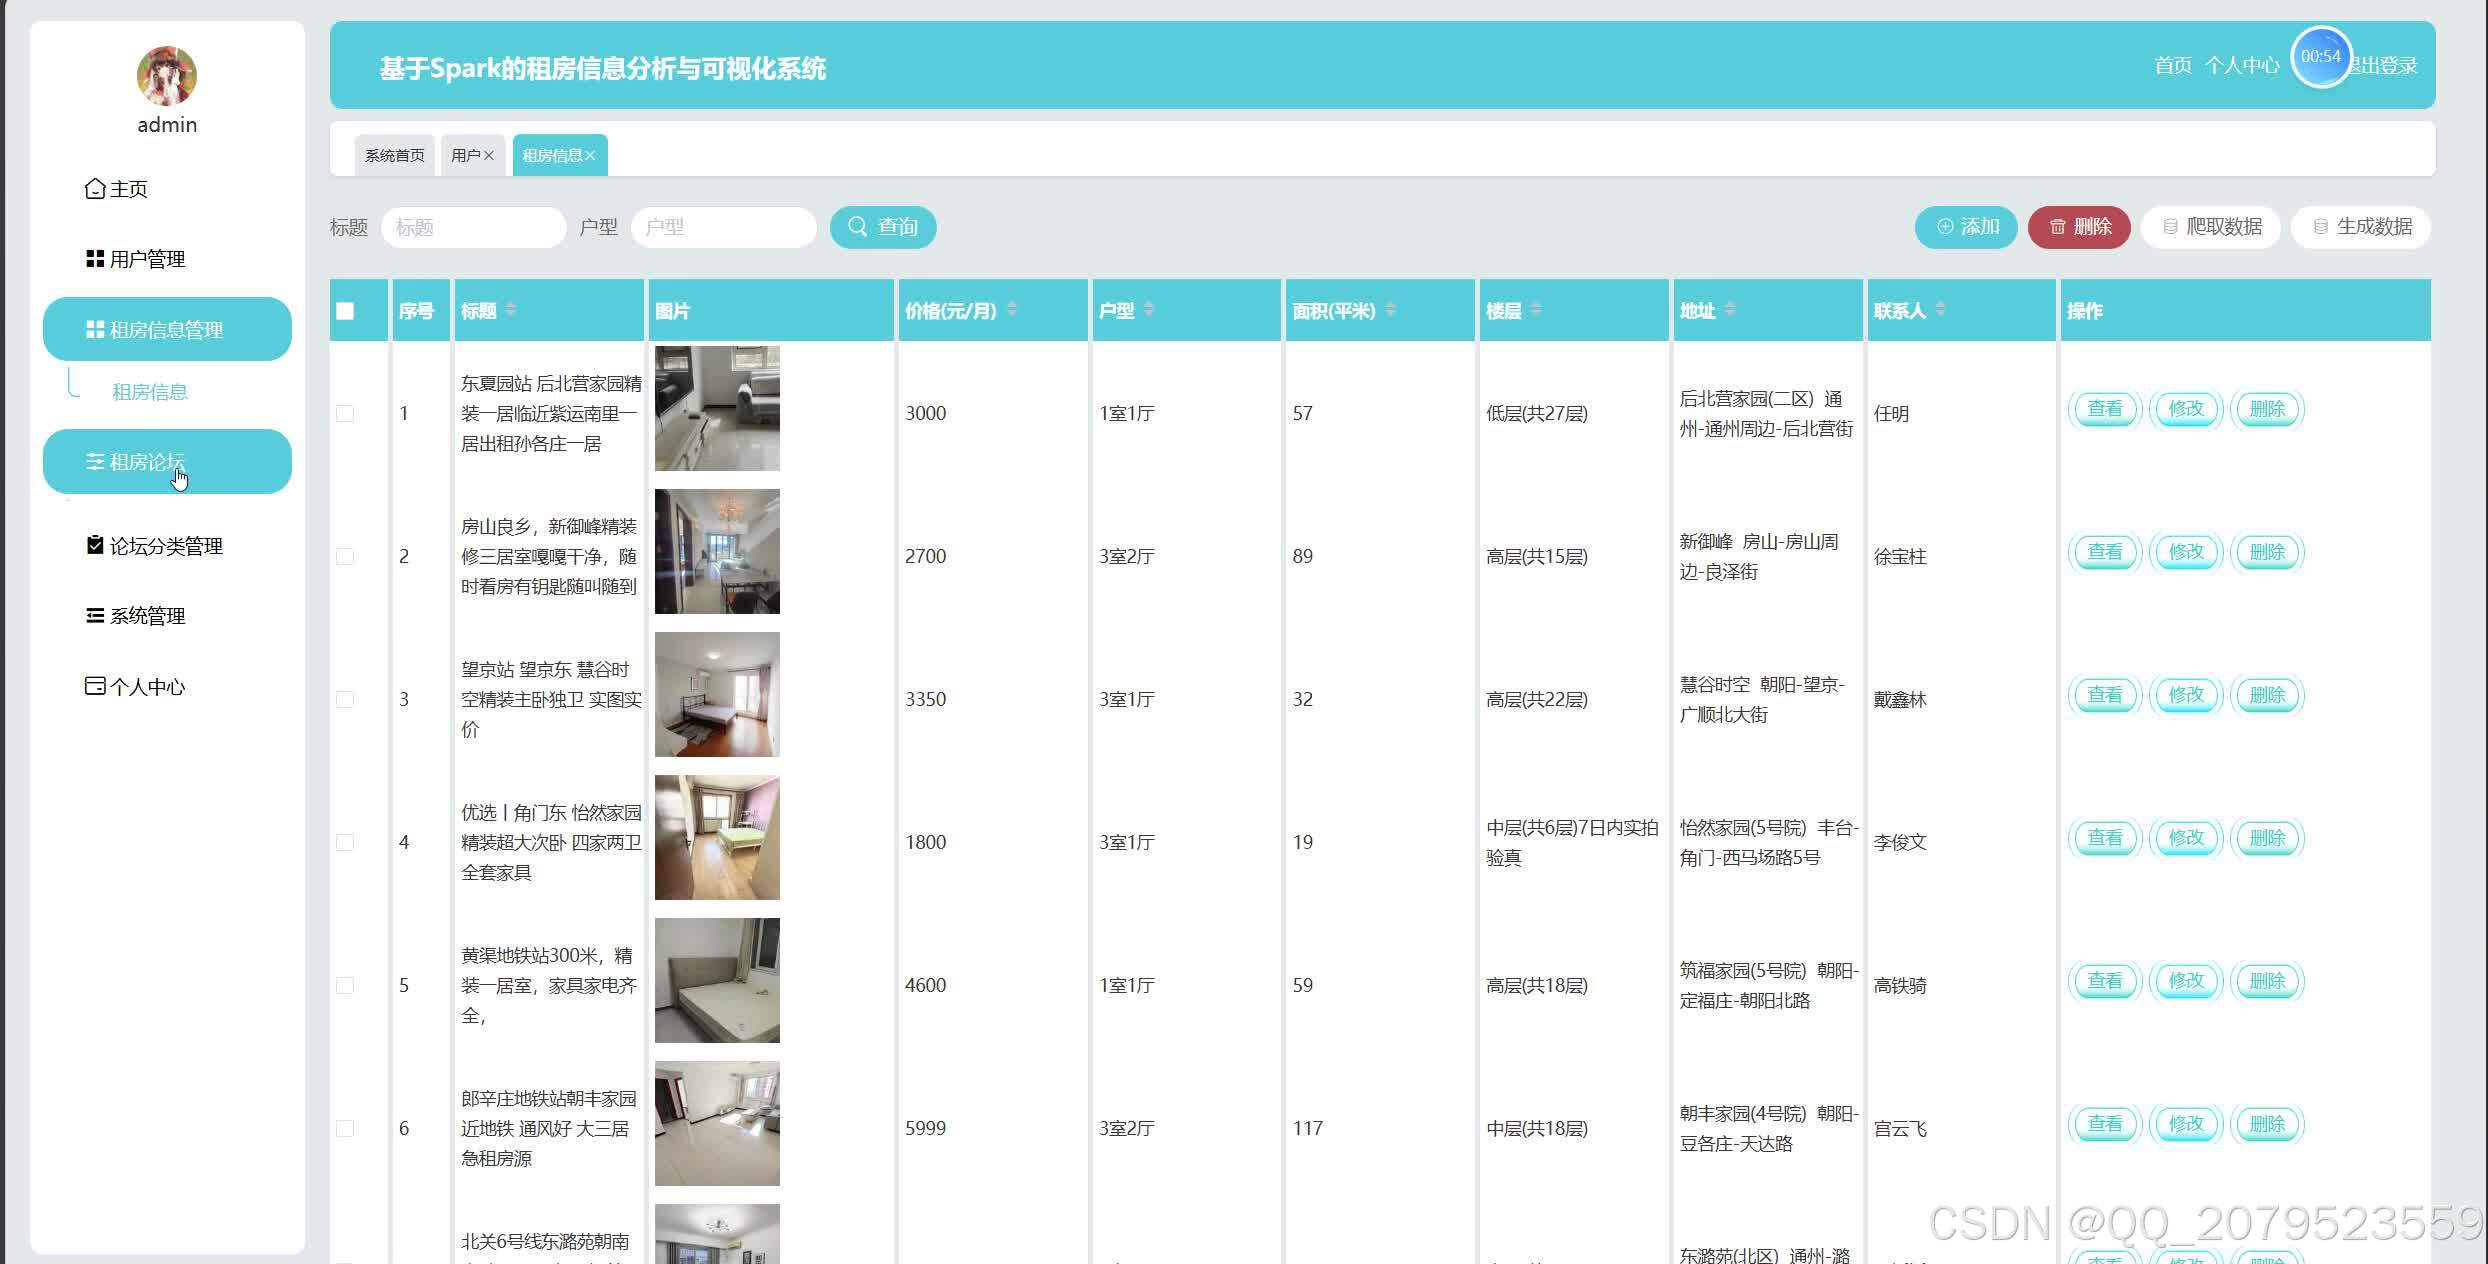
Task: Check the checkbox for row 2
Action: [345, 556]
